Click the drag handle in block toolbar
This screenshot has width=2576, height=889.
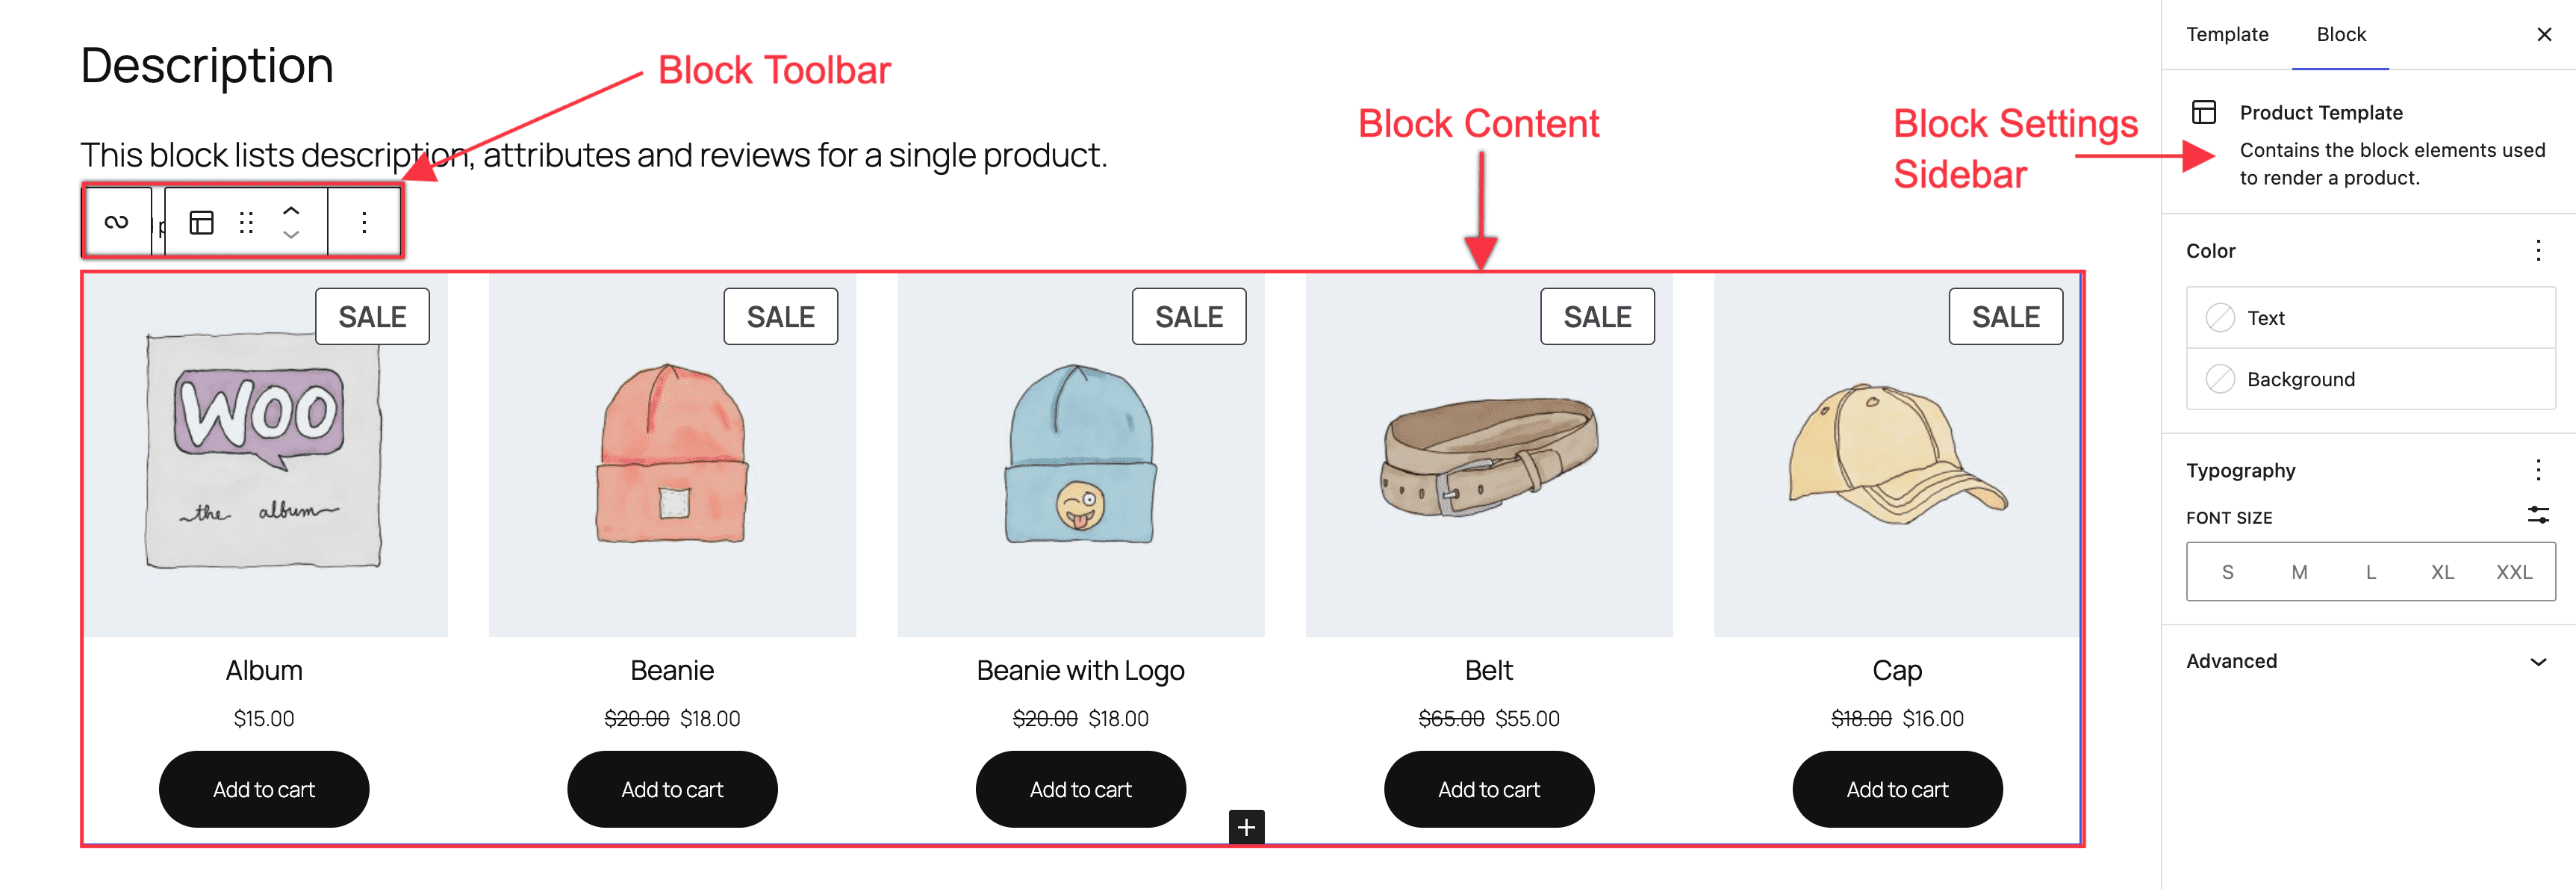(246, 222)
